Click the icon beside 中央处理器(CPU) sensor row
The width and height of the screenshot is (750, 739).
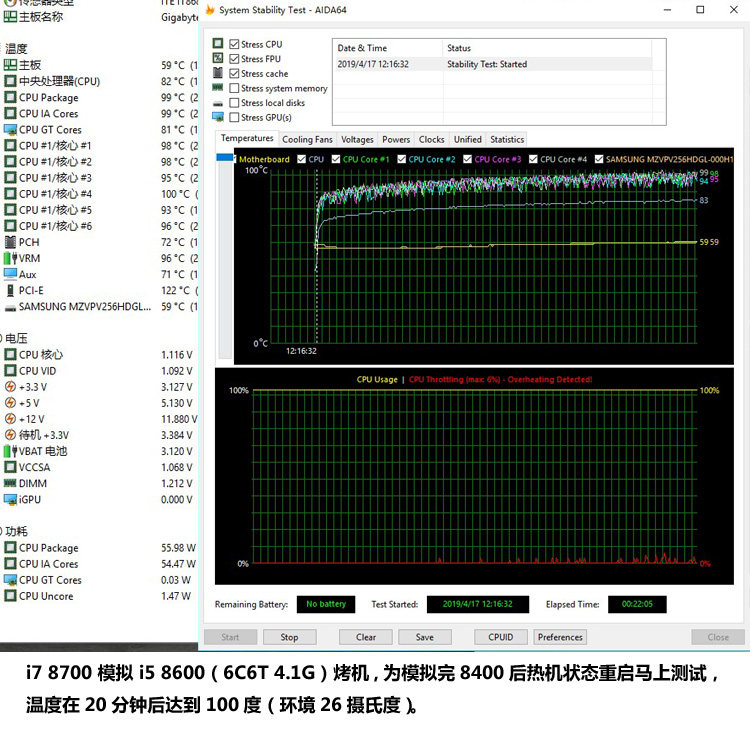coord(10,81)
